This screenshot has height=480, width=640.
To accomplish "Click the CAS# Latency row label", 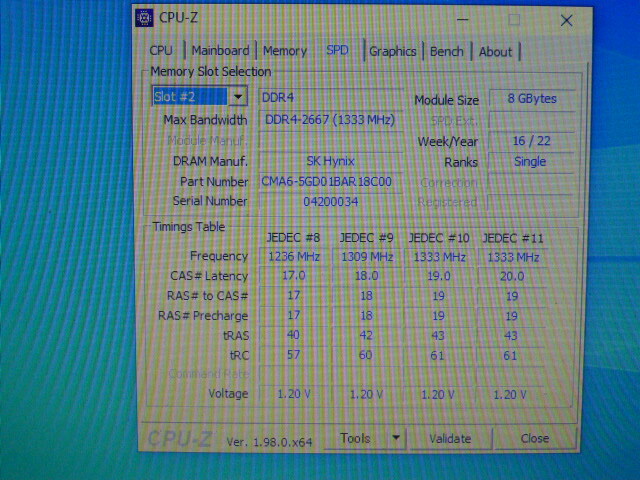I will pos(209,276).
